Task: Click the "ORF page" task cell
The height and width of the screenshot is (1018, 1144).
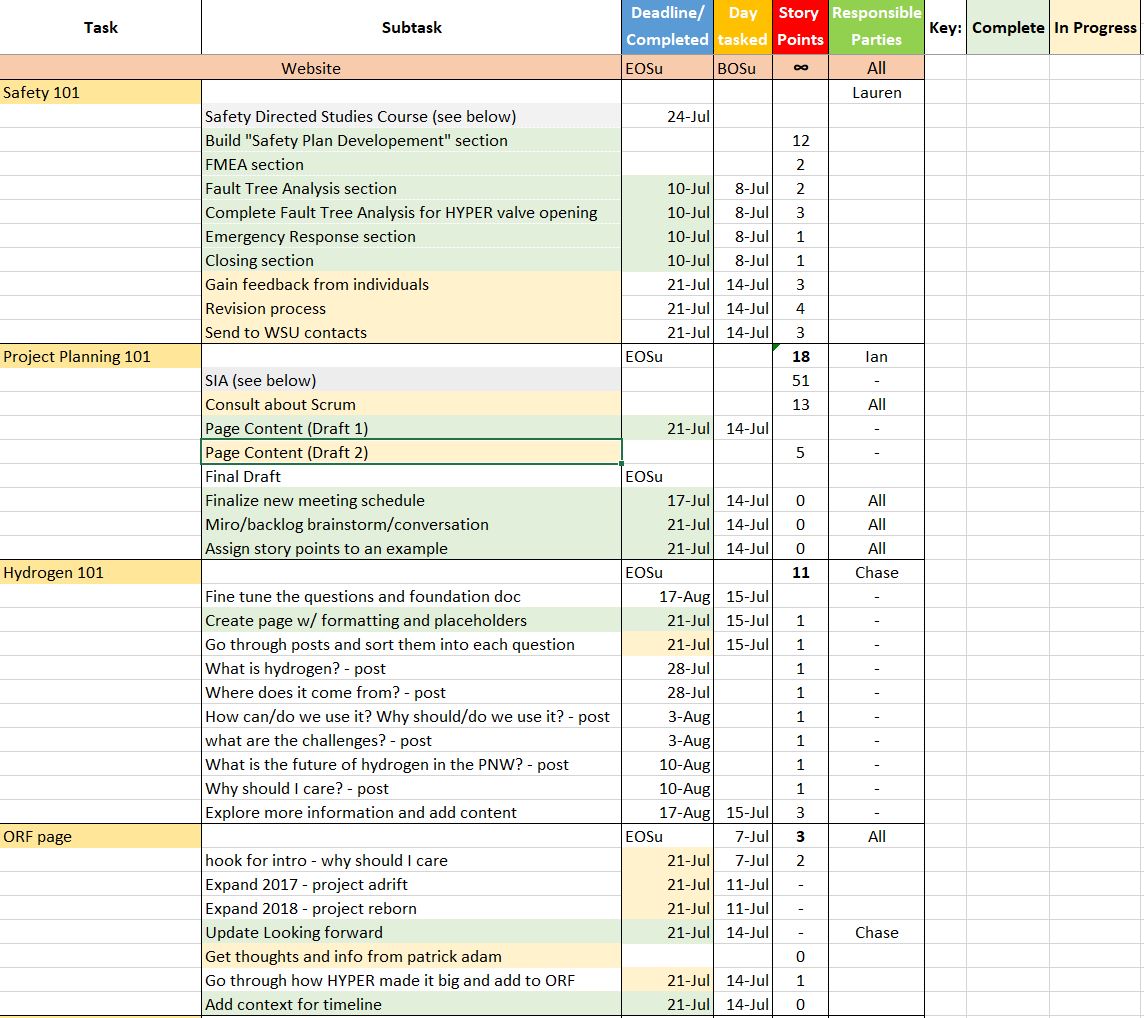Action: pos(100,837)
